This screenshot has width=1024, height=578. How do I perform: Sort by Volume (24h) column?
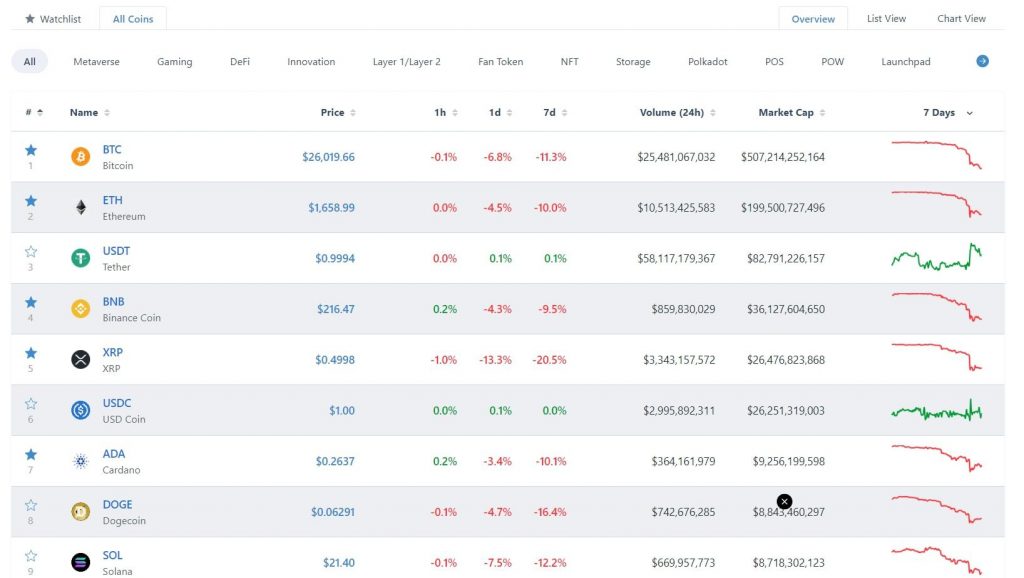[x=677, y=112]
